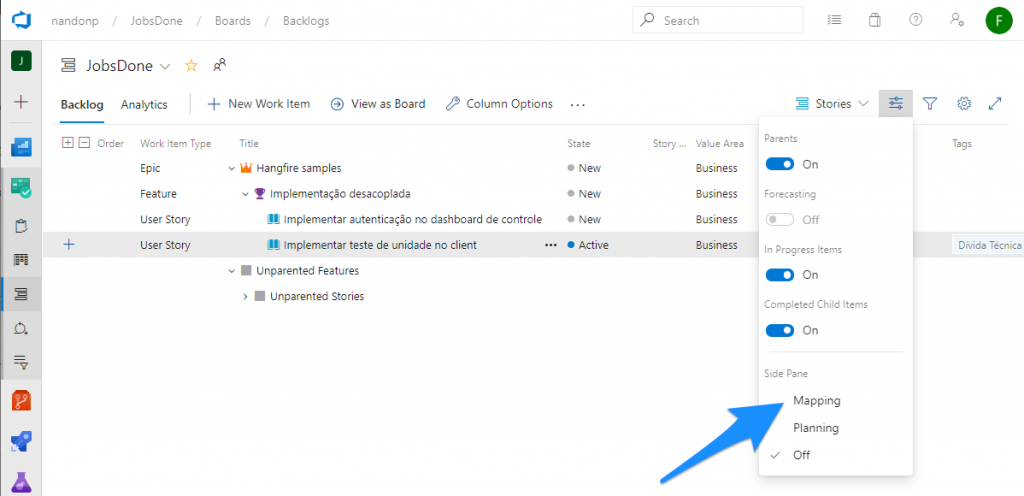Sort by the Tags column header
The width and height of the screenshot is (1024, 496).
(962, 144)
